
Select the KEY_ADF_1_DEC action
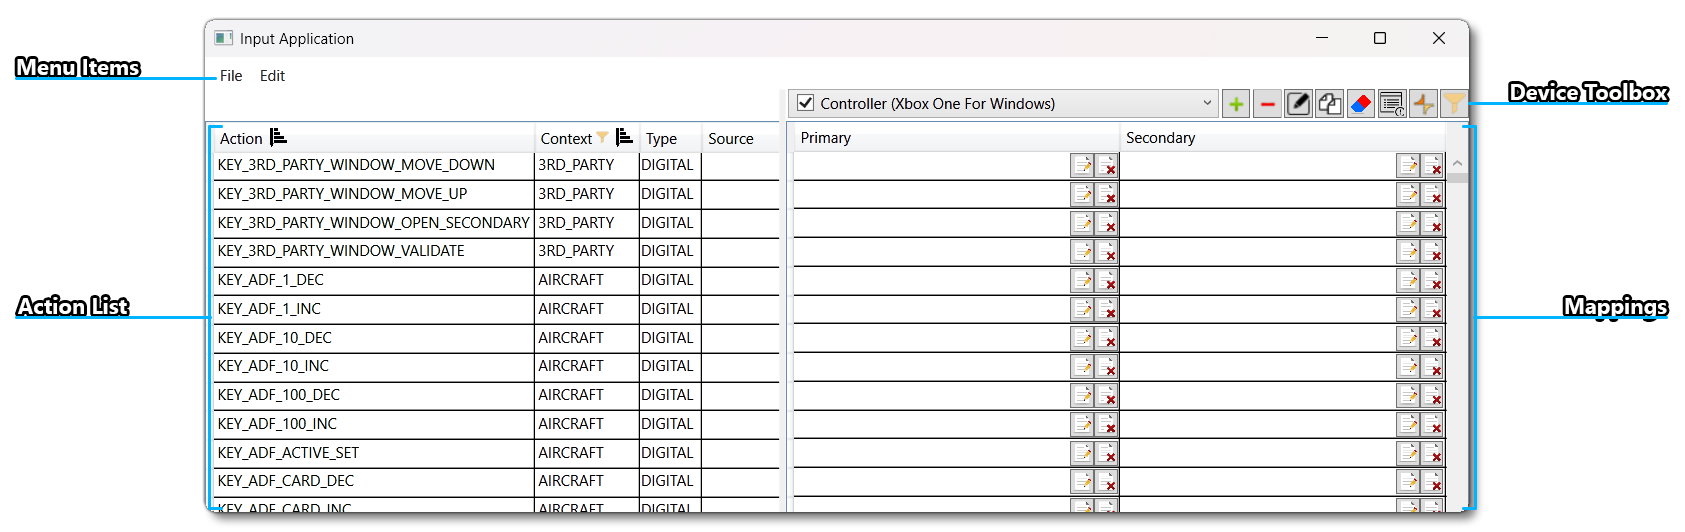point(270,280)
